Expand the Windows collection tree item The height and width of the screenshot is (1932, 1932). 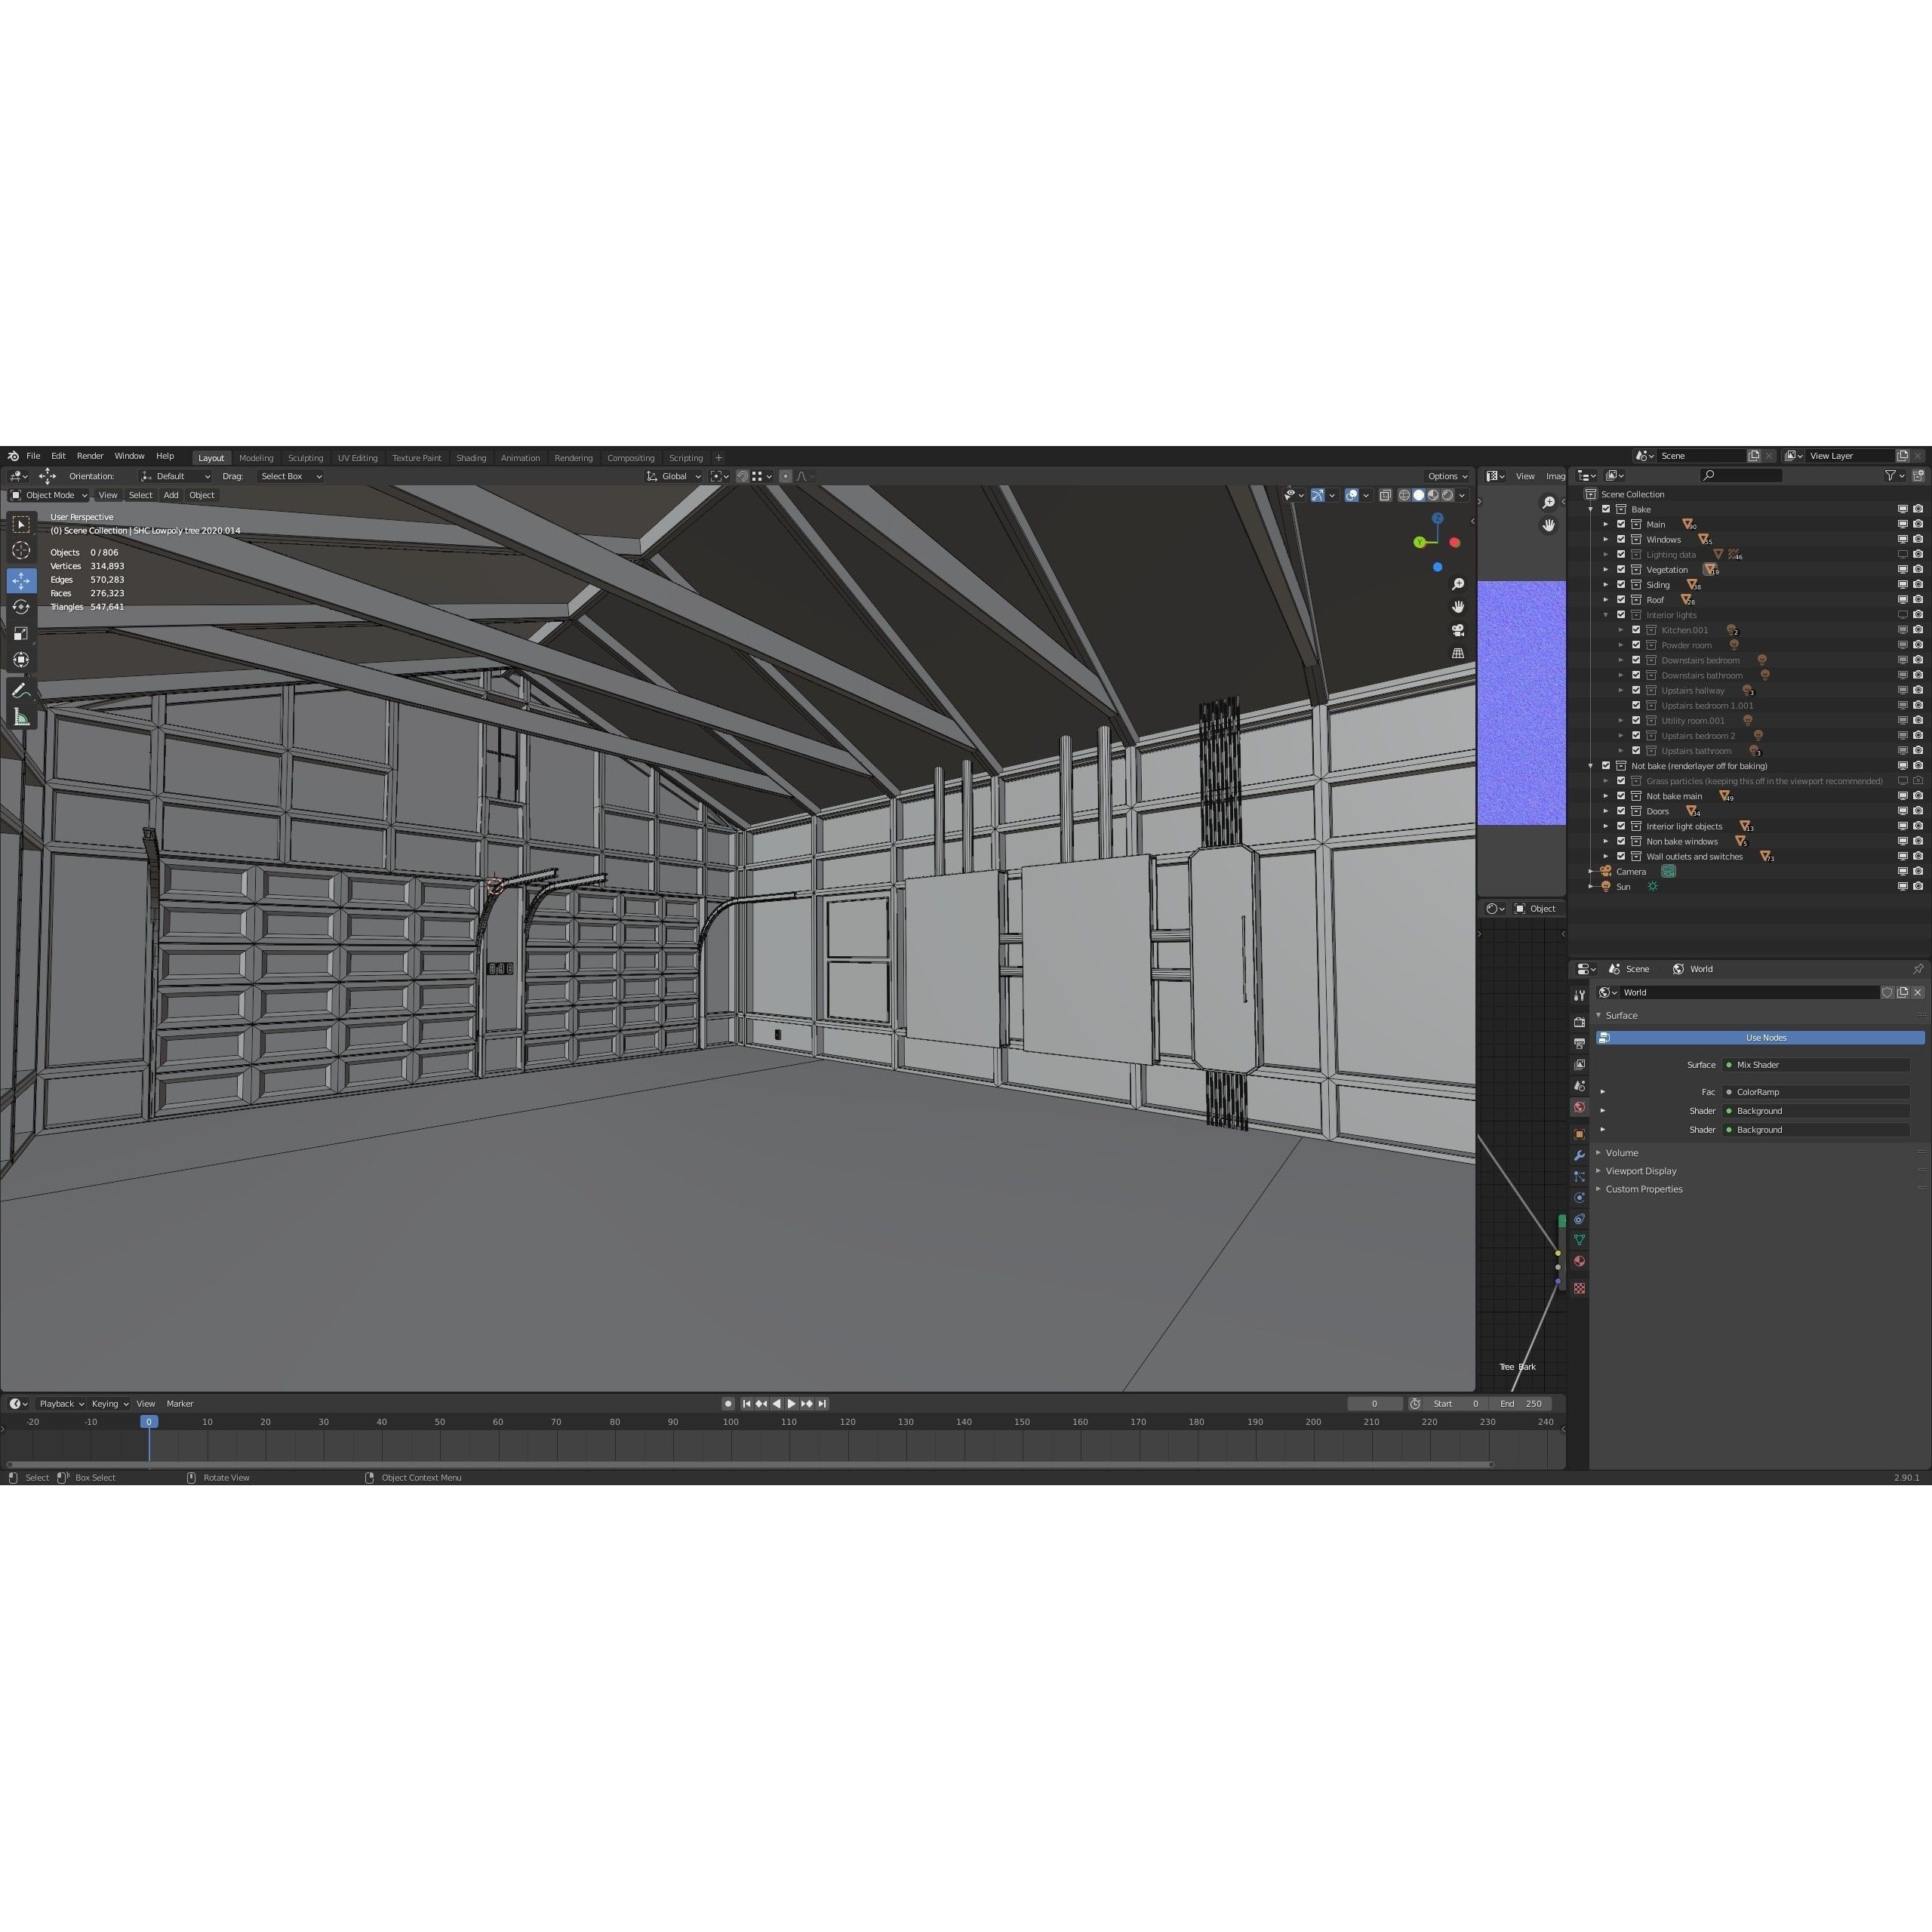1606,540
